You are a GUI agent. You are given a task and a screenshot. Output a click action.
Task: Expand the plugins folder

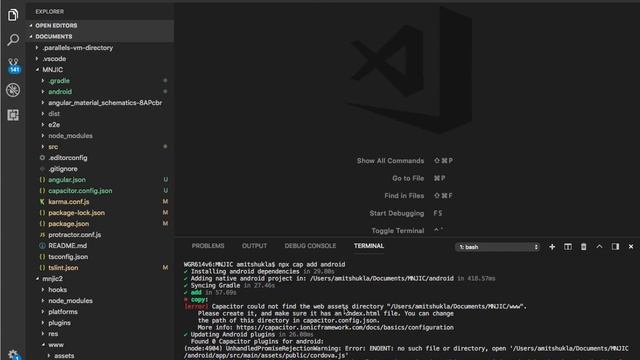(x=100, y=323)
